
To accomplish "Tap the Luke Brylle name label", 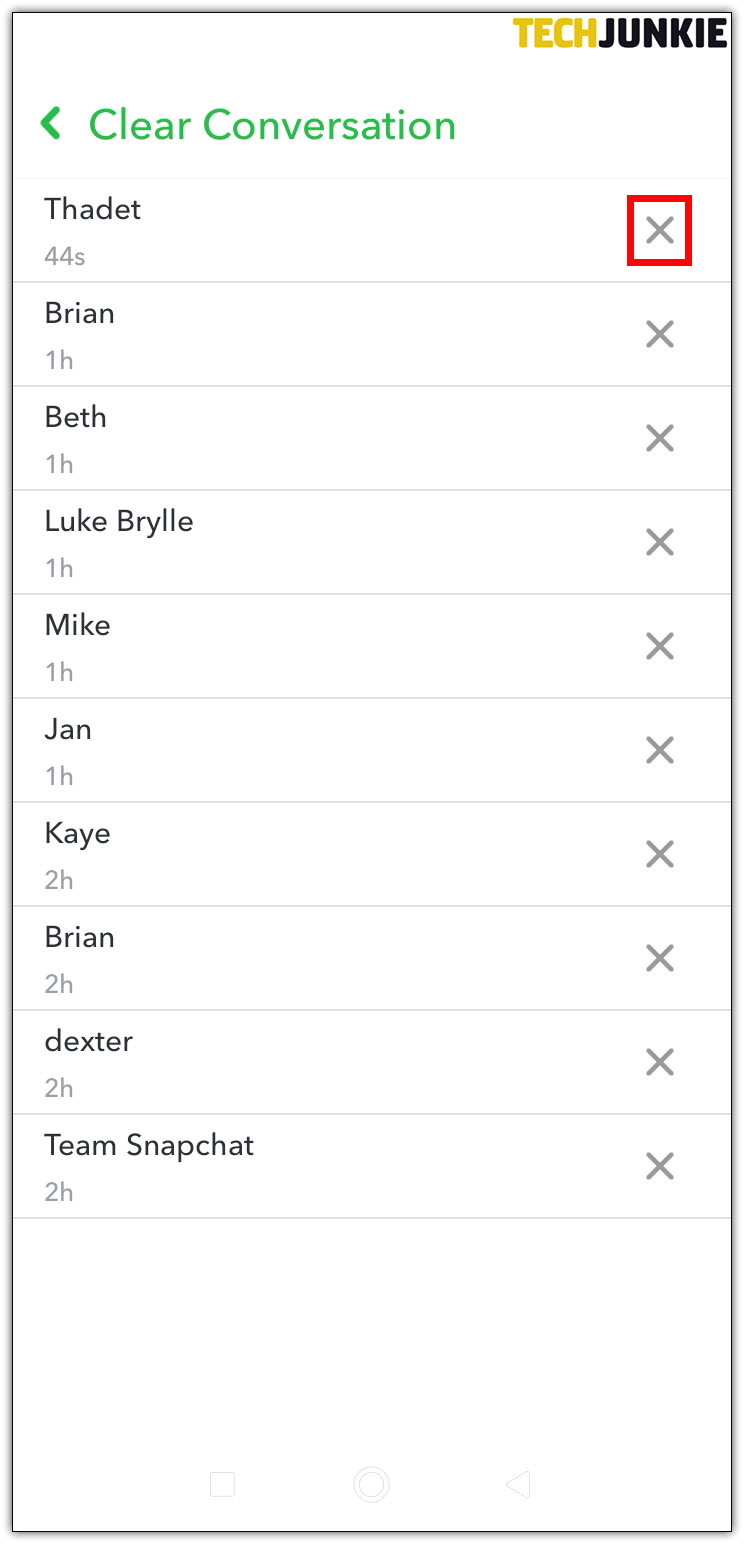I will (x=118, y=521).
